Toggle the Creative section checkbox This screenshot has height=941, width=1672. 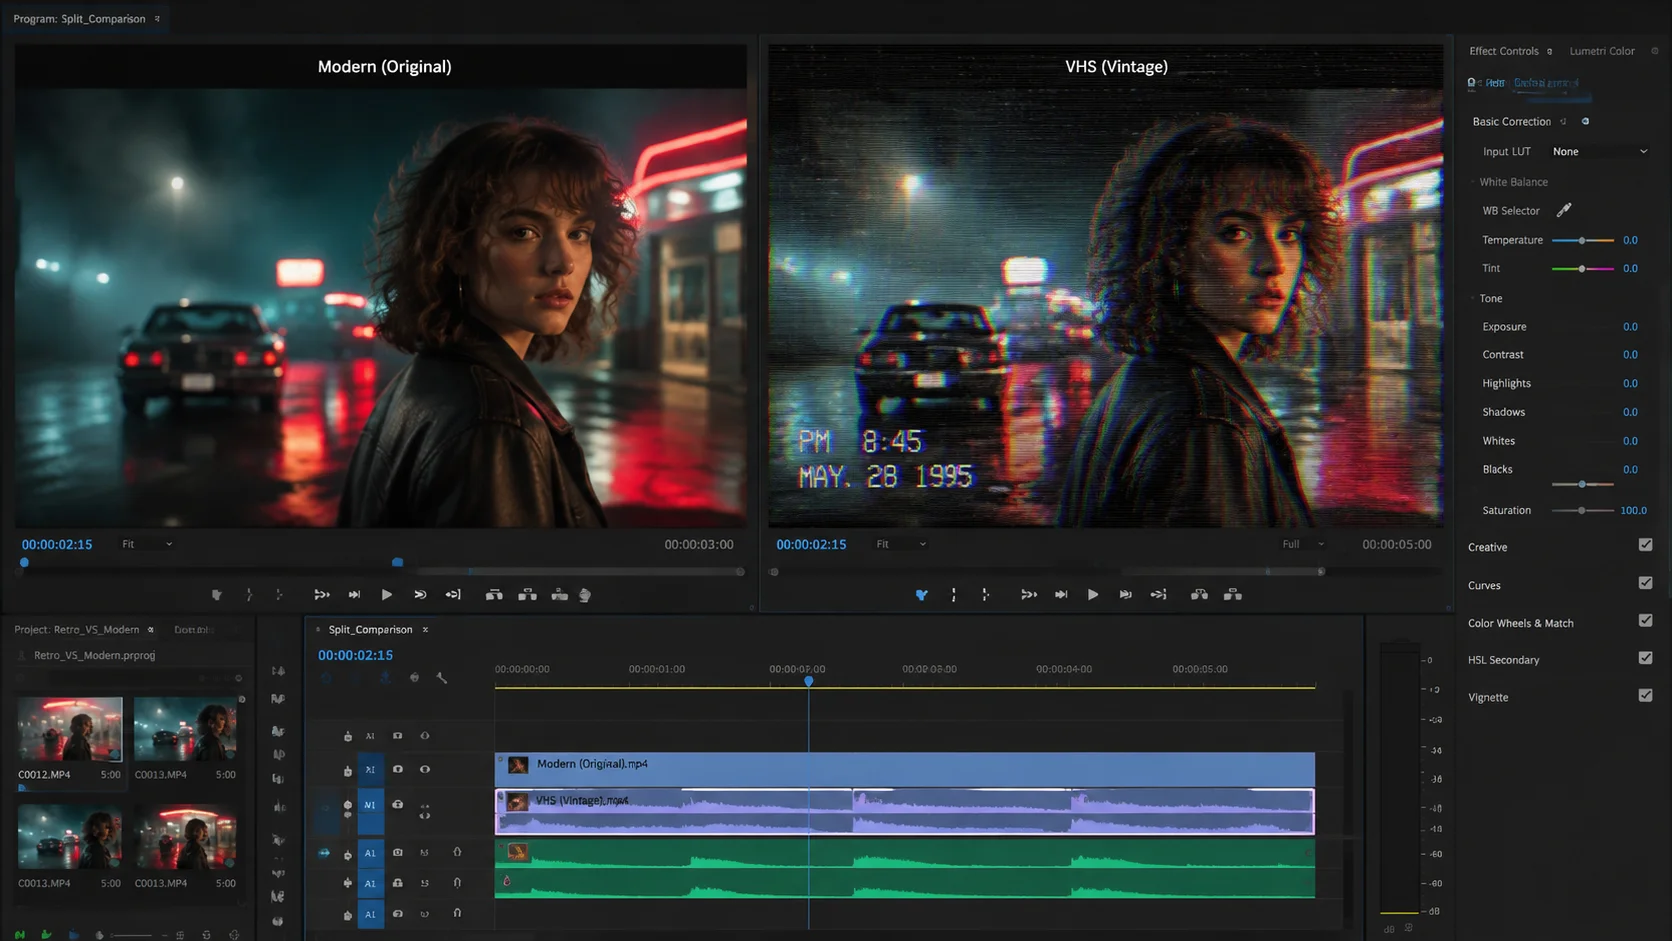pyautogui.click(x=1645, y=545)
